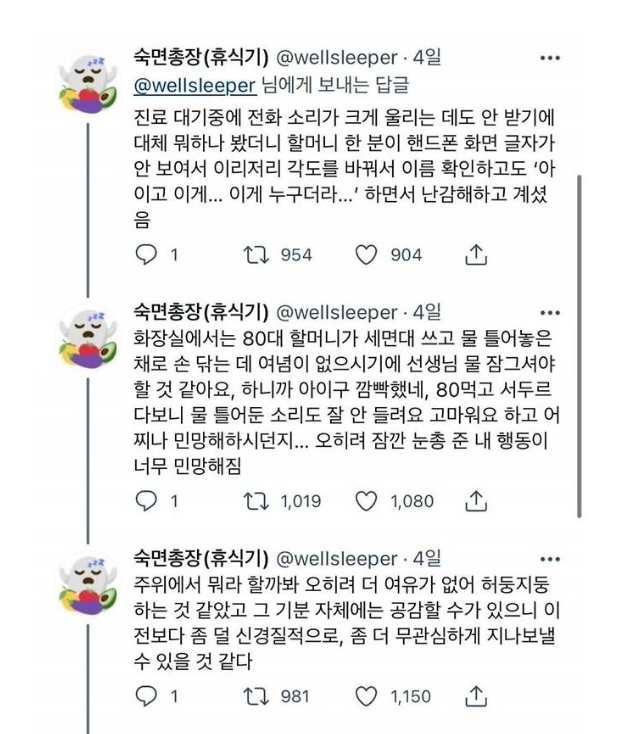Click the vertical scrollbar on the right
This screenshot has width=617, height=734.
coord(580,346)
